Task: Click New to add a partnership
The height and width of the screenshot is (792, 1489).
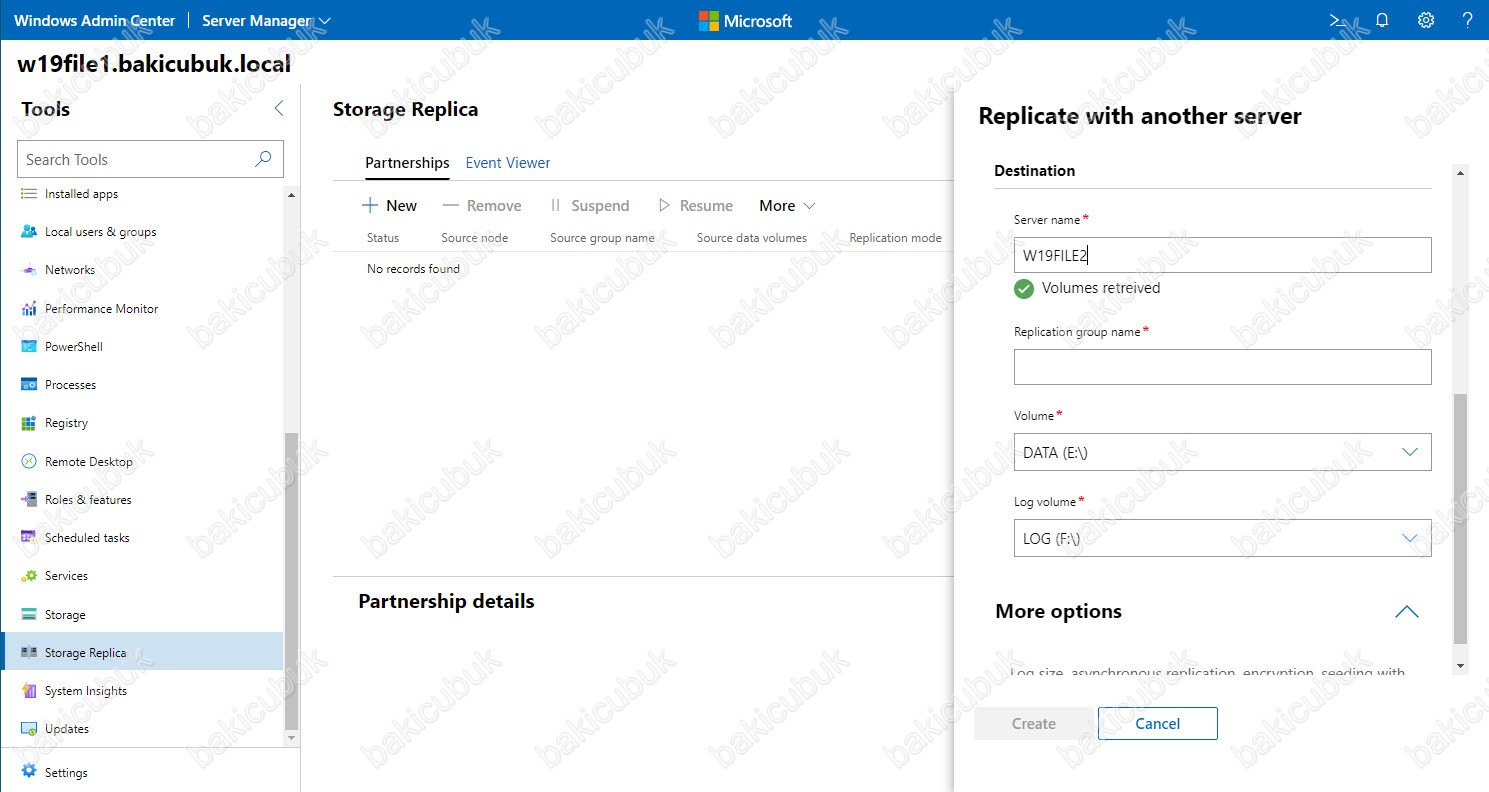Action: 390,206
